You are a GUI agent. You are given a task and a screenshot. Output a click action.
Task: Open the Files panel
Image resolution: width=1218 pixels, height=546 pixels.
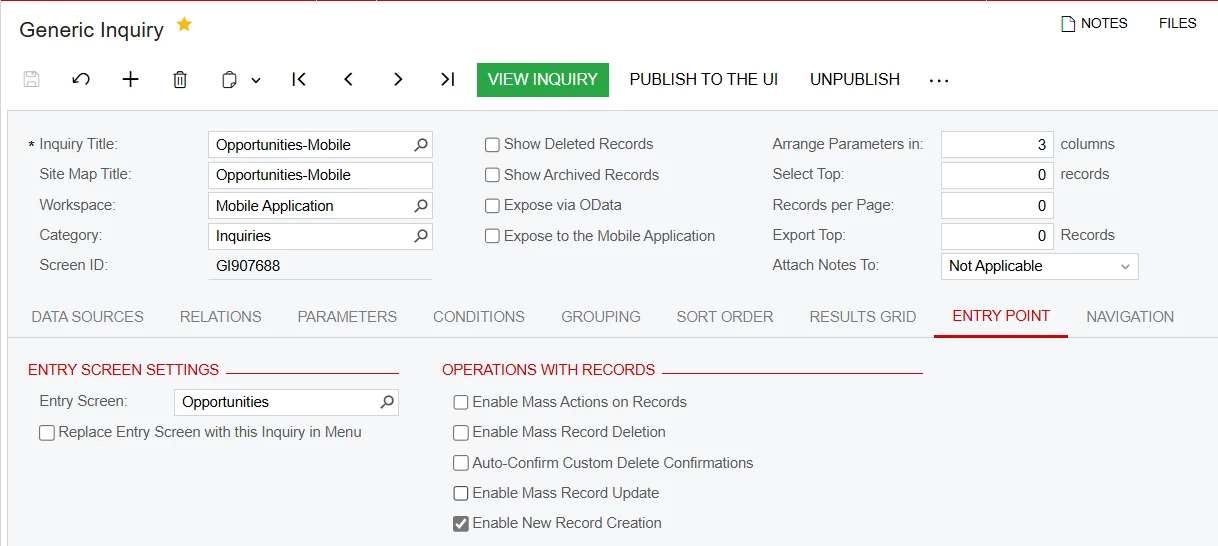pos(1177,23)
